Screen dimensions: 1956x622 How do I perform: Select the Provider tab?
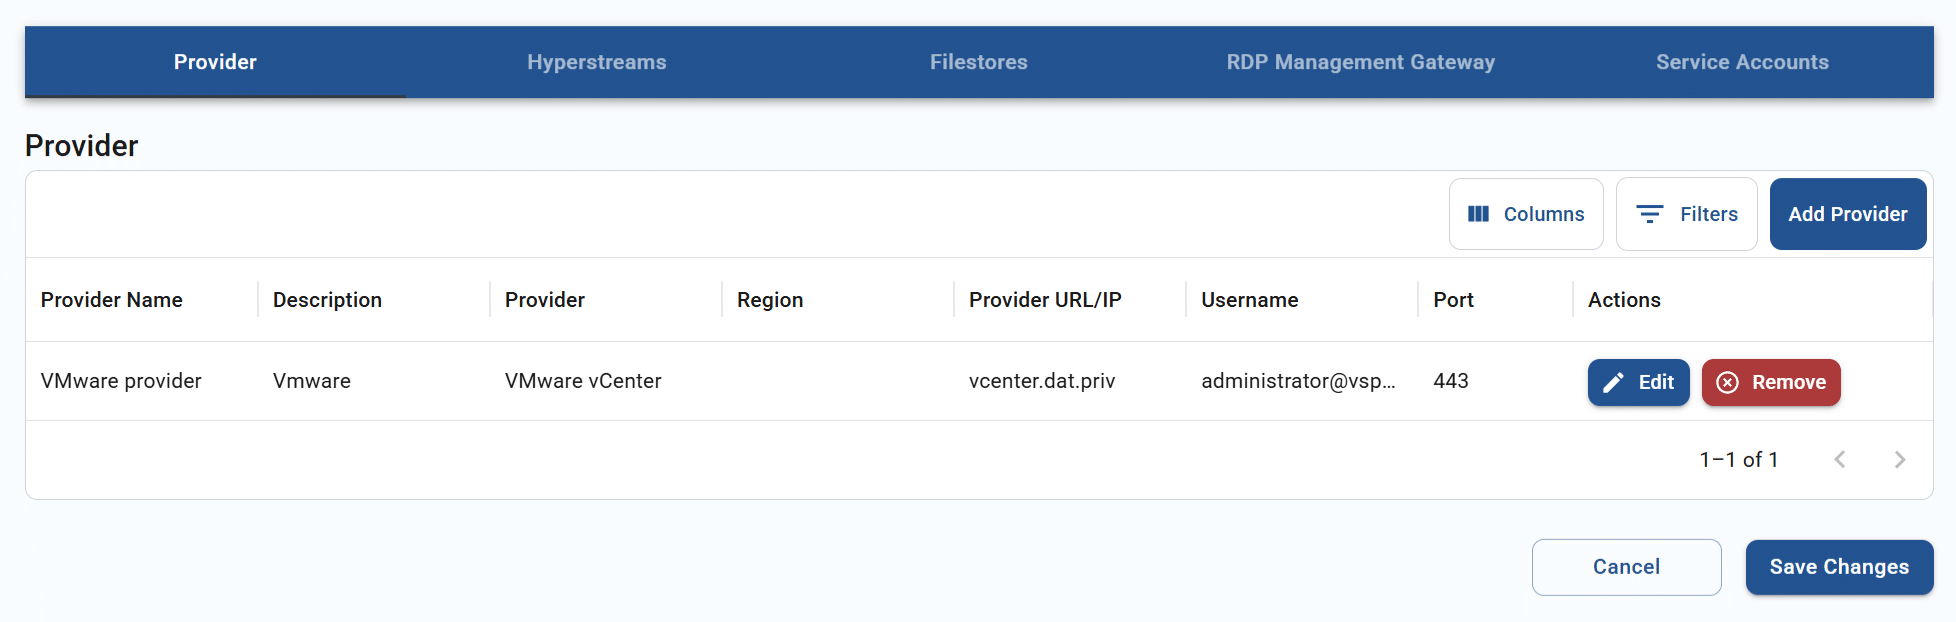coord(215,62)
